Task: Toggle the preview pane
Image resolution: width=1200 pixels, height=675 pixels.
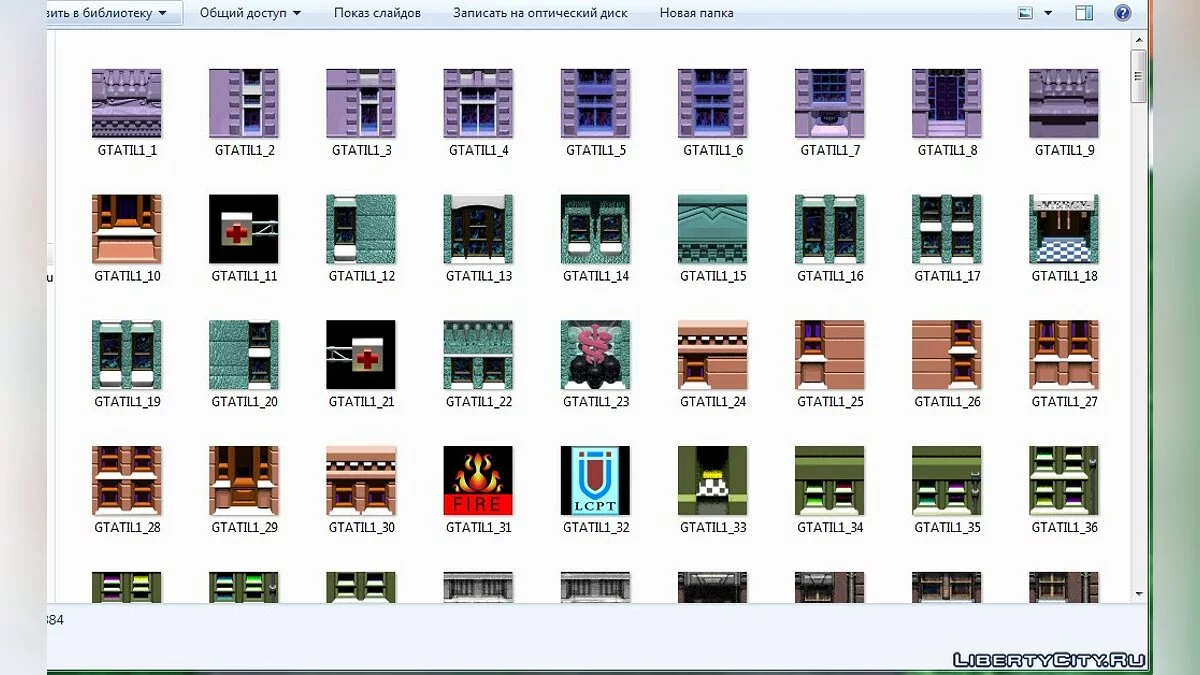Action: point(1084,13)
